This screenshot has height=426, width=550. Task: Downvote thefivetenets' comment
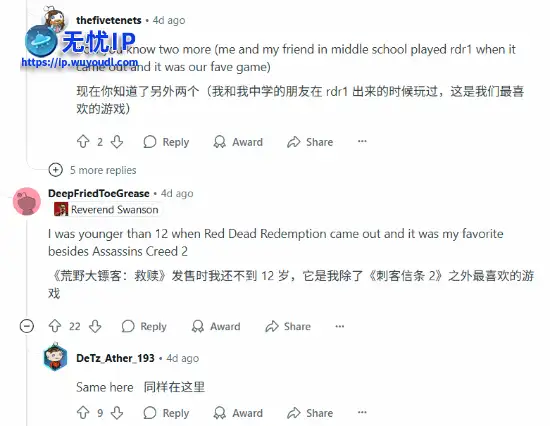click(x=117, y=142)
